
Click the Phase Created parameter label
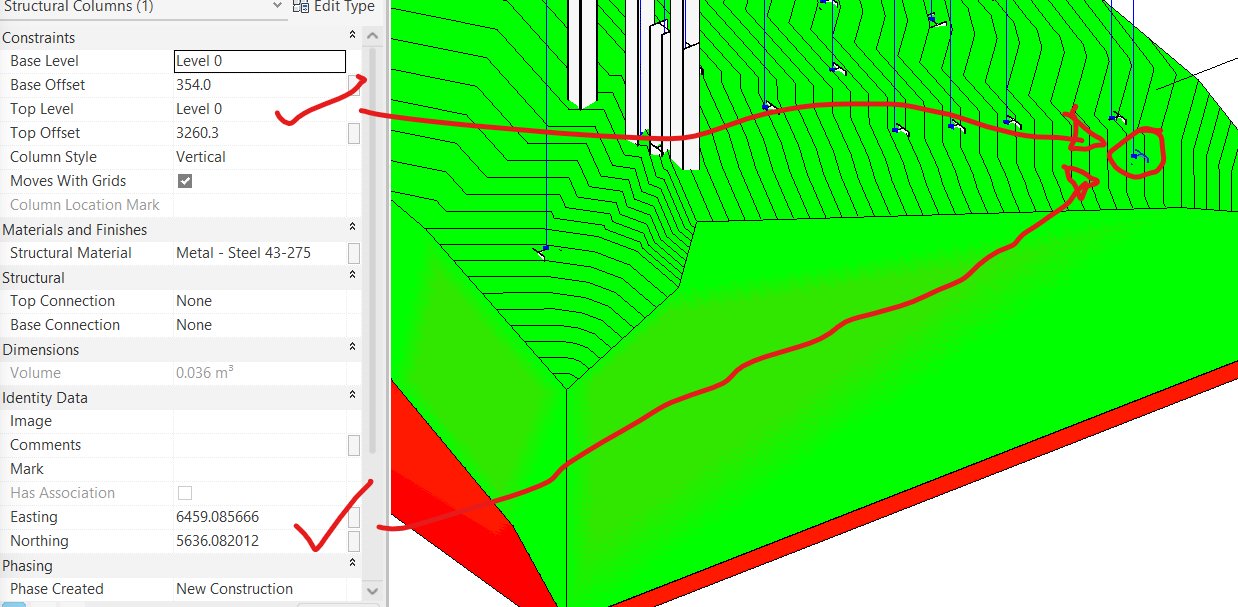tap(57, 589)
